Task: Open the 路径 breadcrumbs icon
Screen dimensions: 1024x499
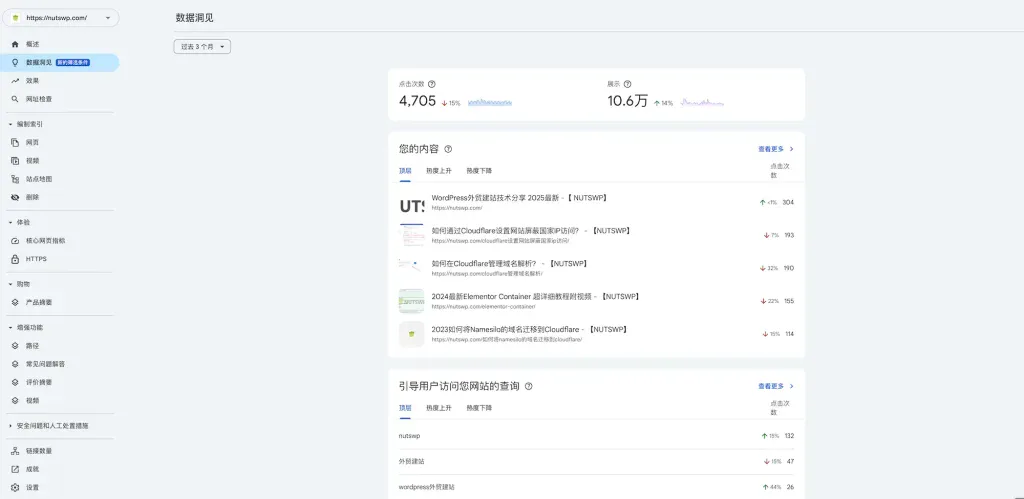Action: 15,346
